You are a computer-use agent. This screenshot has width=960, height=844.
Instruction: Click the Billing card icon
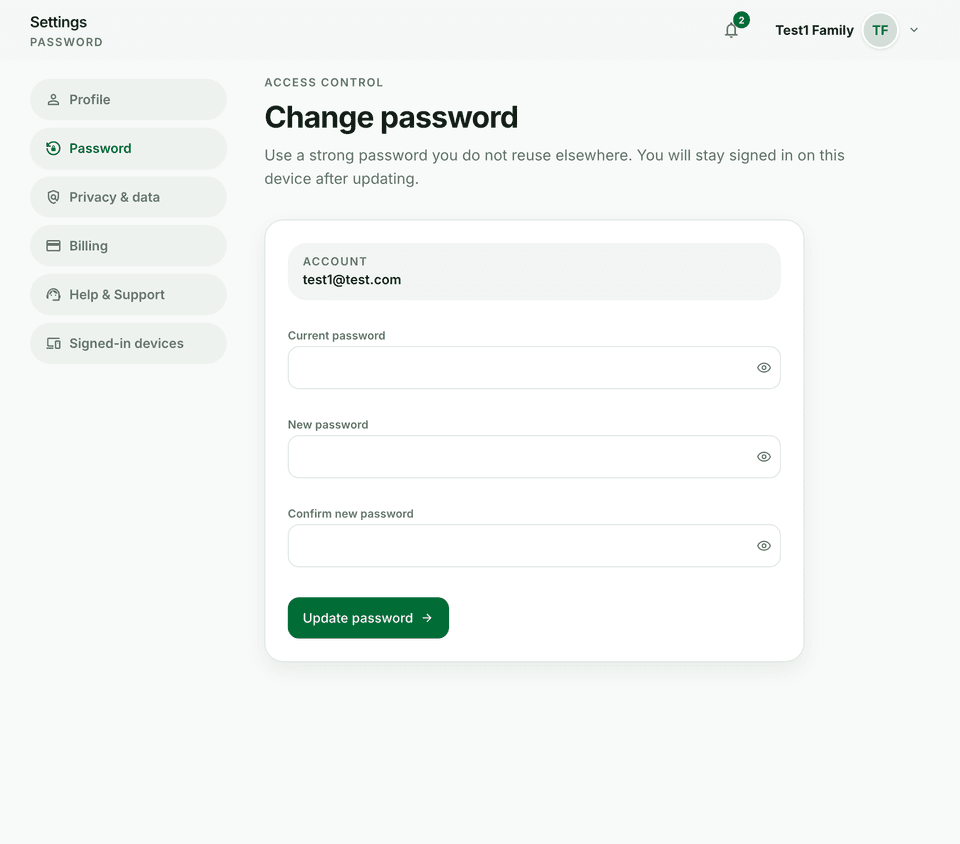(x=53, y=245)
